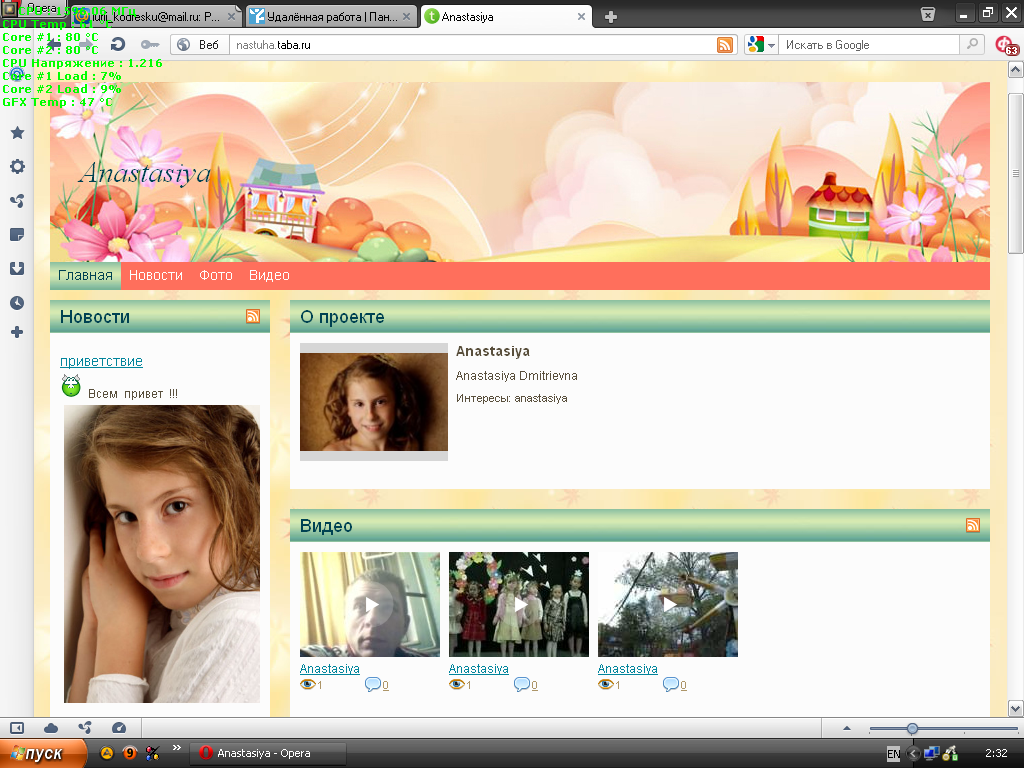
Task: Click the RSS feed icon in address bar
Action: click(725, 44)
